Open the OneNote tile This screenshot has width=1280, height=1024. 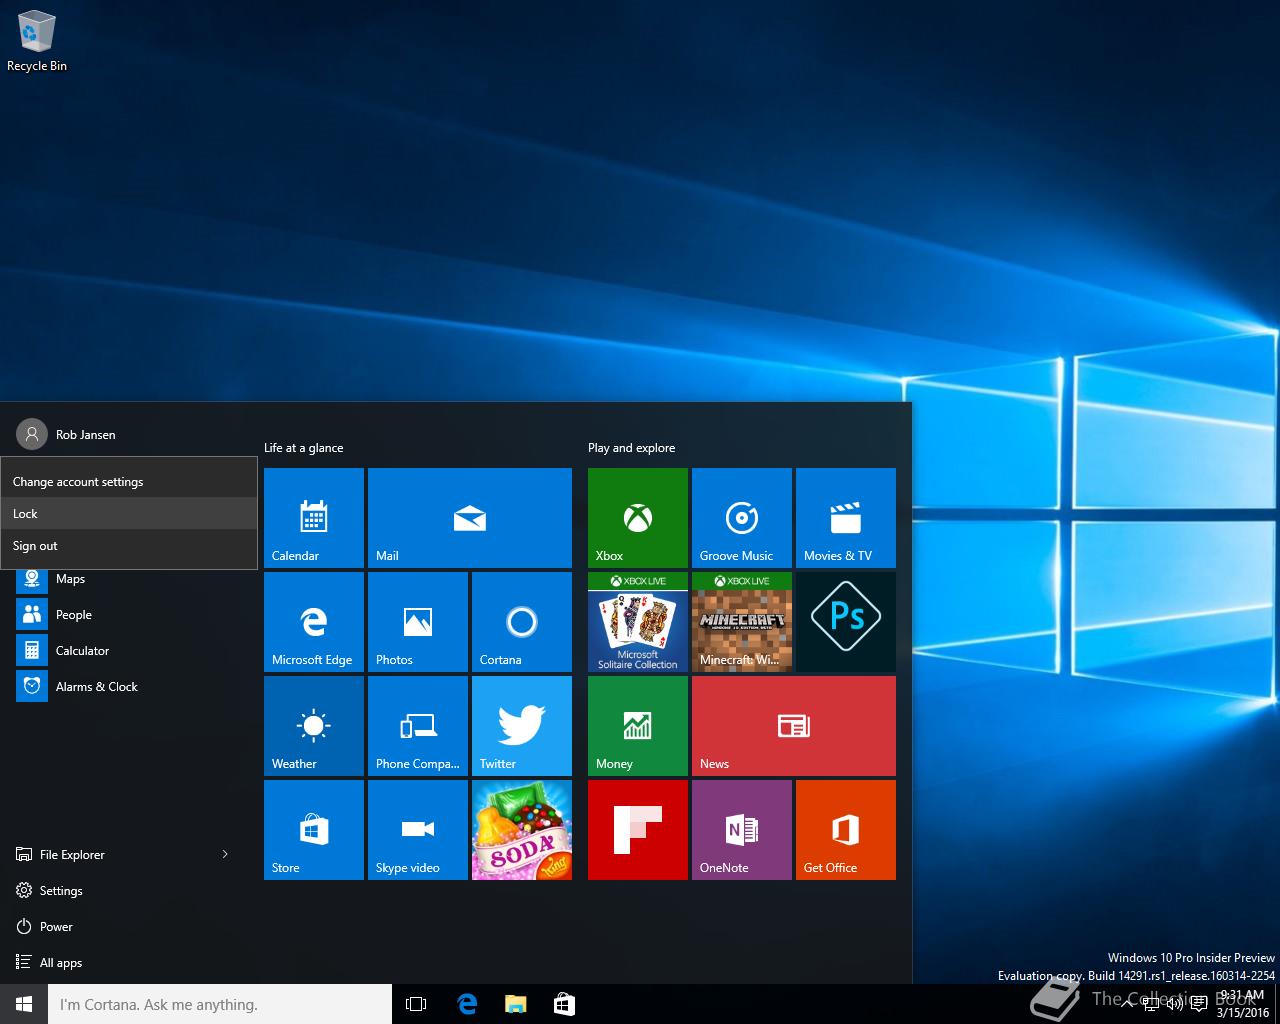point(742,830)
